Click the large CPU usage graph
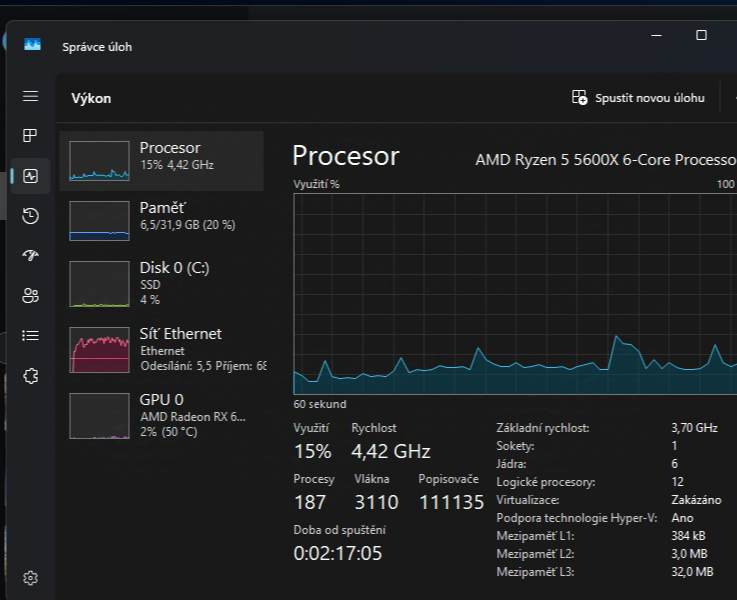 [514, 293]
